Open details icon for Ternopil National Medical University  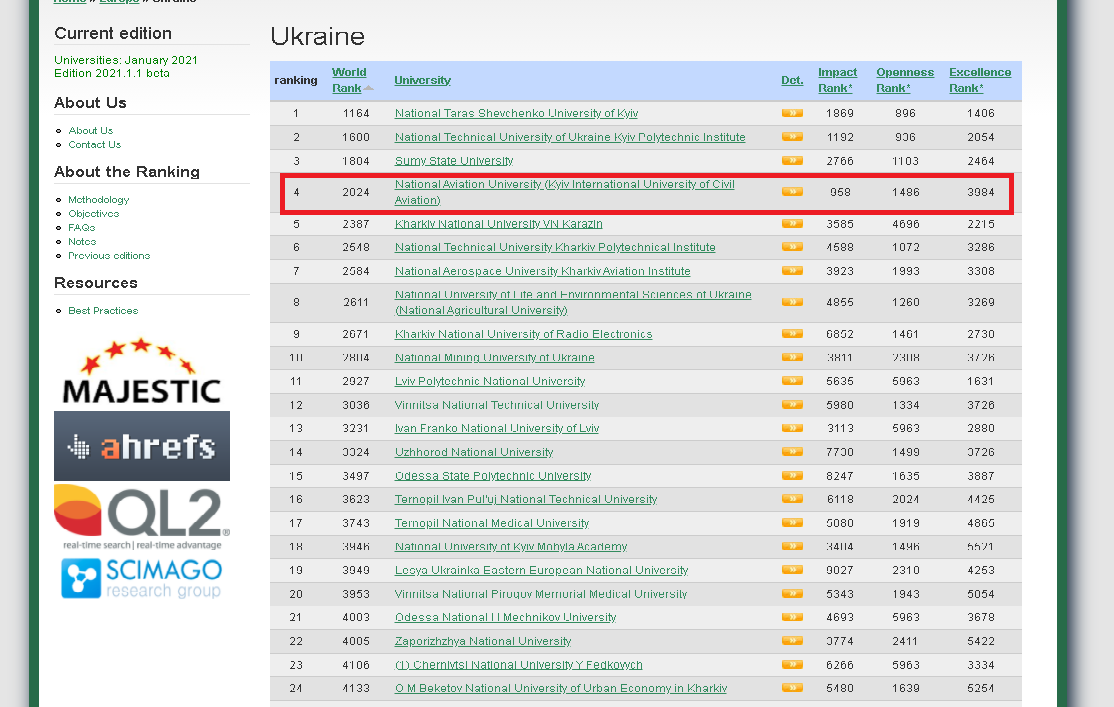pos(792,523)
